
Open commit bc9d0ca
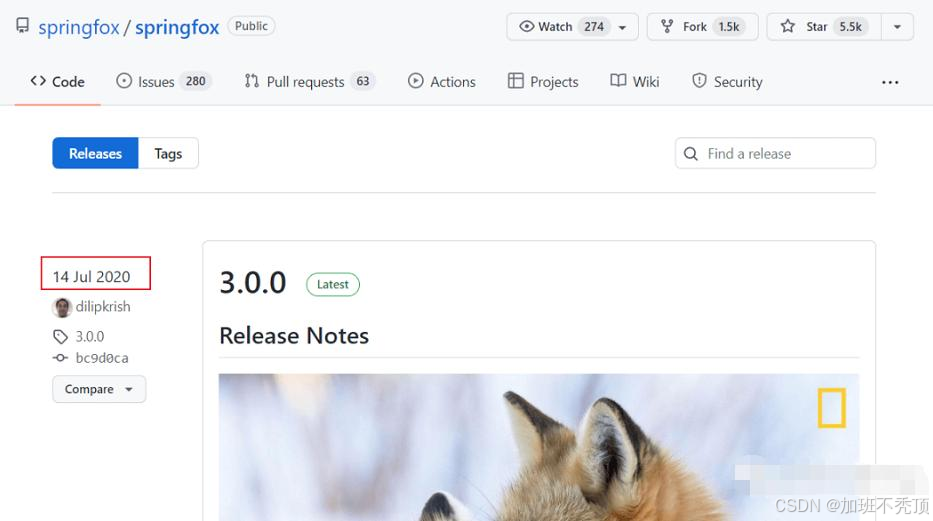pos(102,358)
